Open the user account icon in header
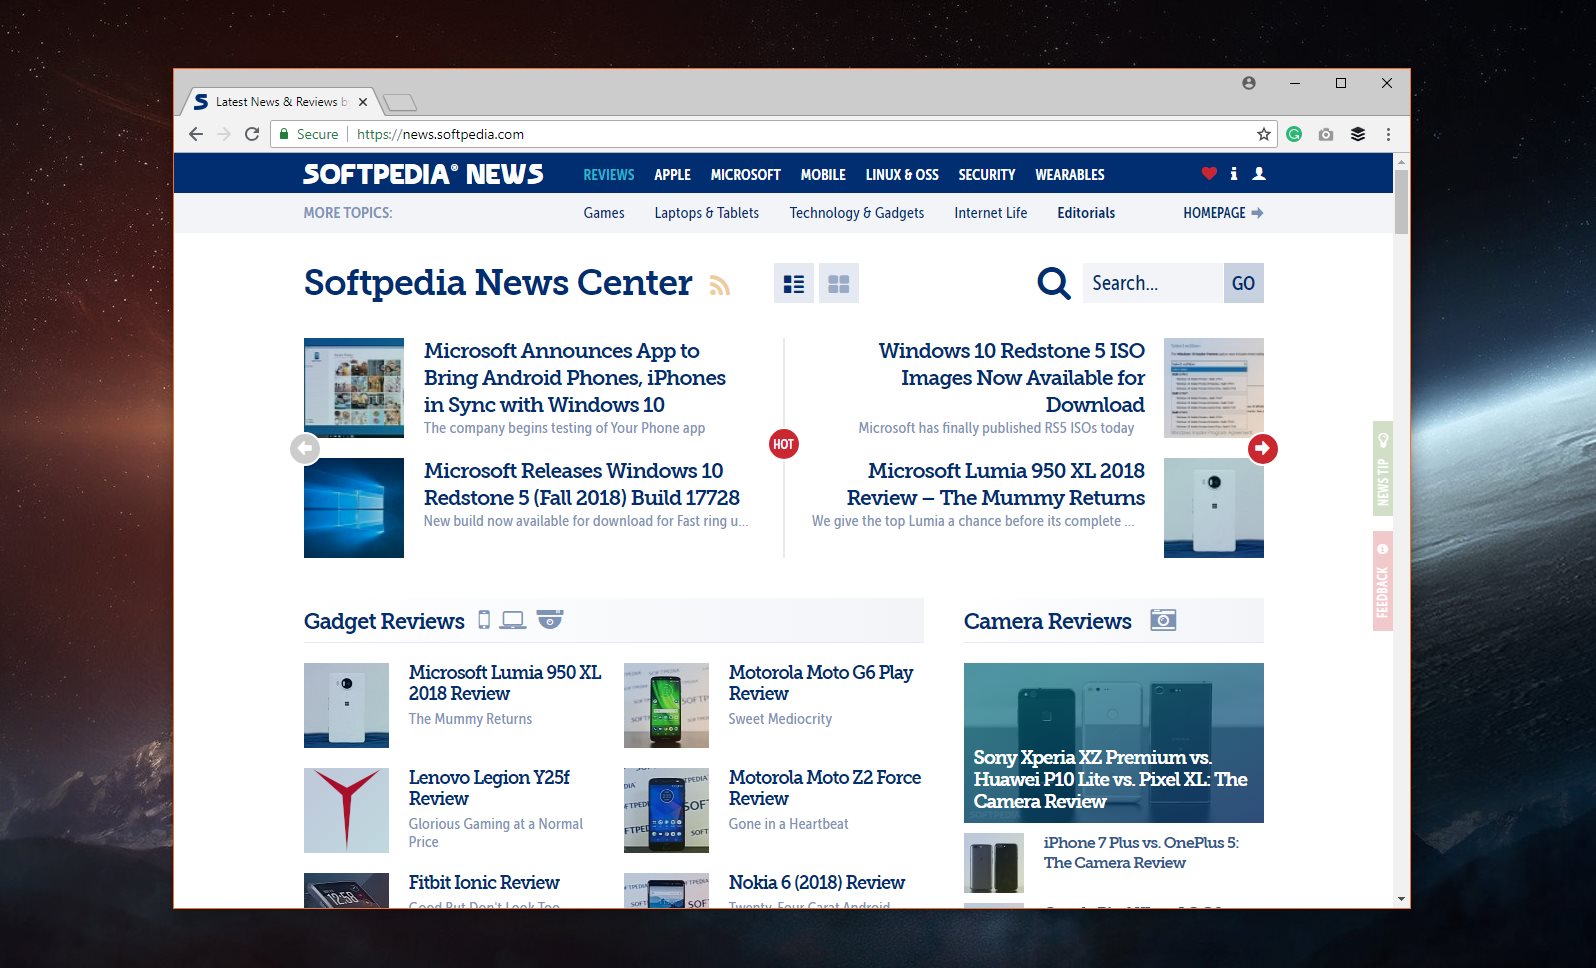 tap(1259, 174)
